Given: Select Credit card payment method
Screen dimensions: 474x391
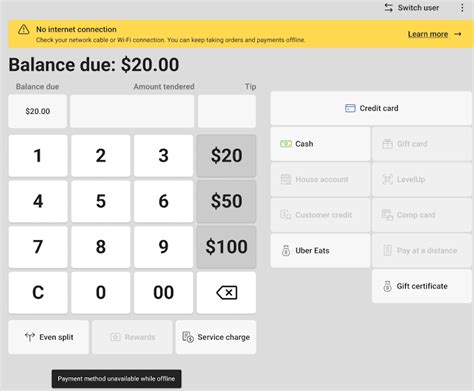Looking at the screenshot, I should point(371,108).
